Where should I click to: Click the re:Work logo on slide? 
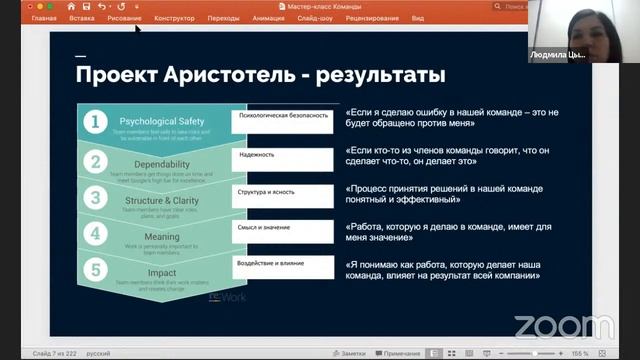pyautogui.click(x=227, y=298)
